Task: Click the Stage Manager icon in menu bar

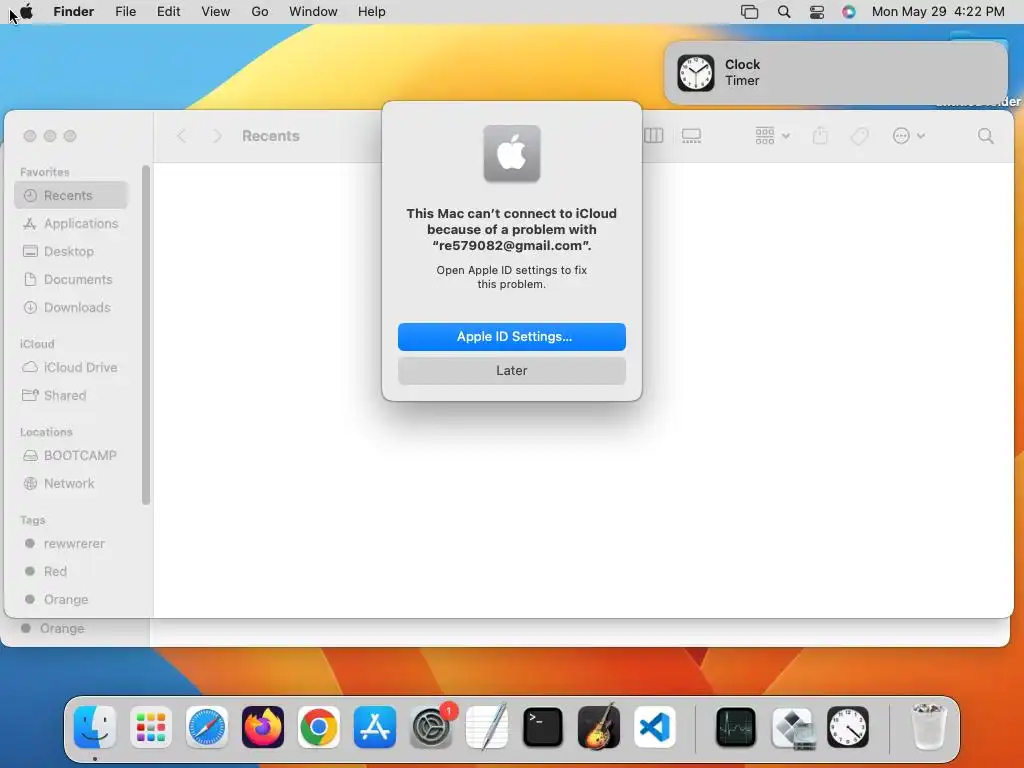Action: click(x=749, y=12)
